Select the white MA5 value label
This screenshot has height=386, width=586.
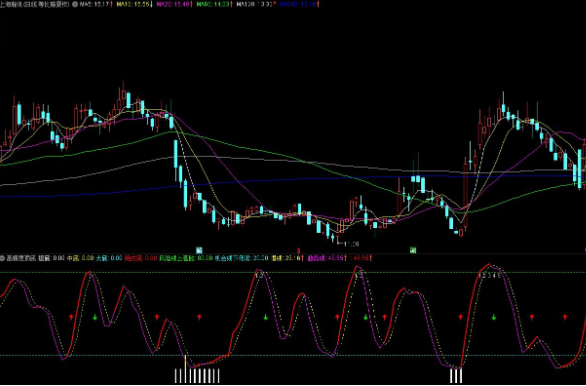(96, 4)
